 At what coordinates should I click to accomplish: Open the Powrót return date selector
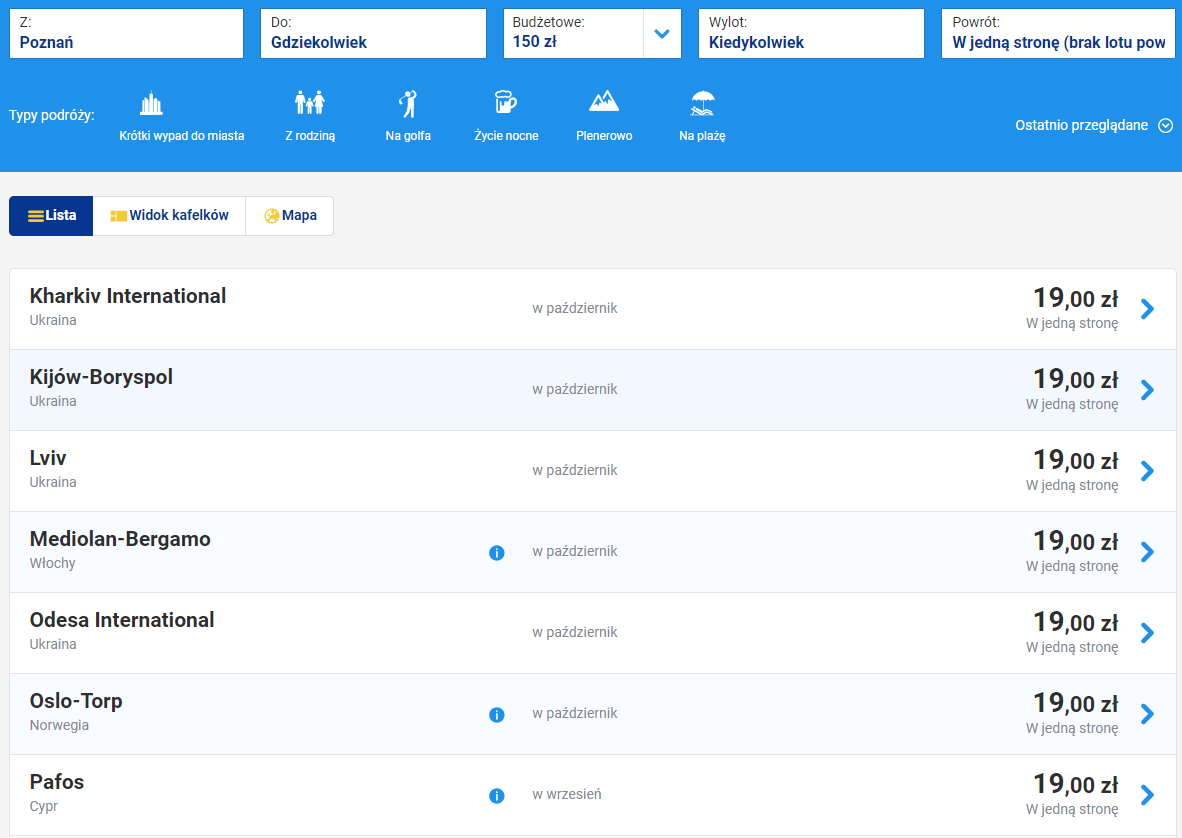point(1058,34)
